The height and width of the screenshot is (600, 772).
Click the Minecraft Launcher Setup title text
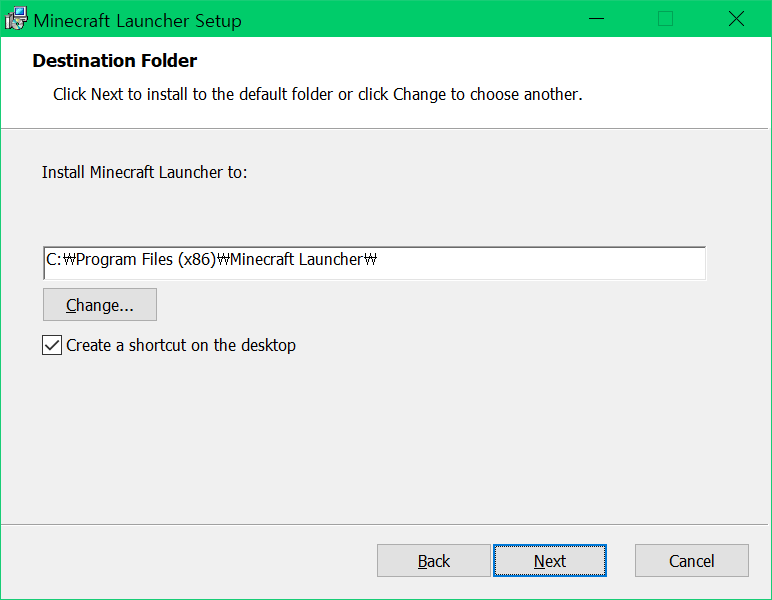coord(138,21)
